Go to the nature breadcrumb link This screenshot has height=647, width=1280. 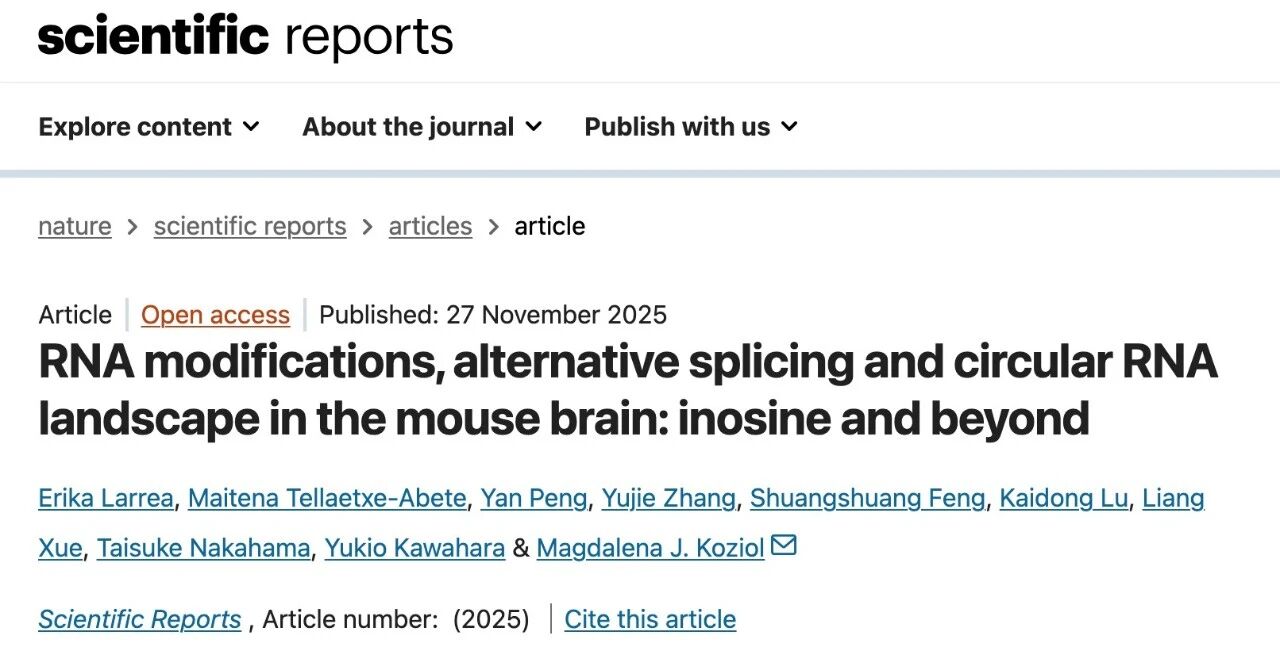click(x=75, y=226)
